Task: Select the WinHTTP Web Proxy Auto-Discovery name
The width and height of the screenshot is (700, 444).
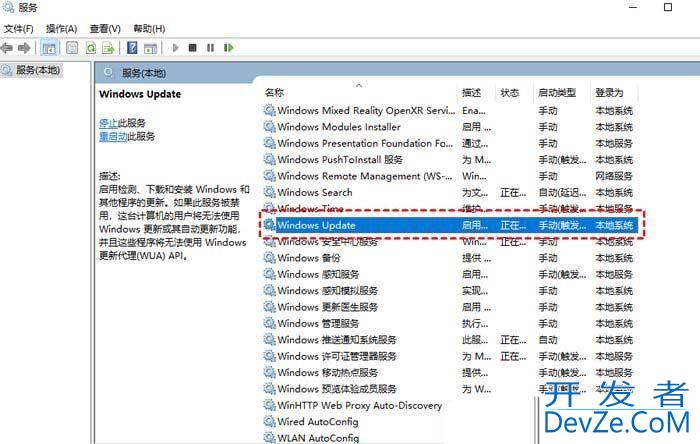Action: tap(359, 405)
